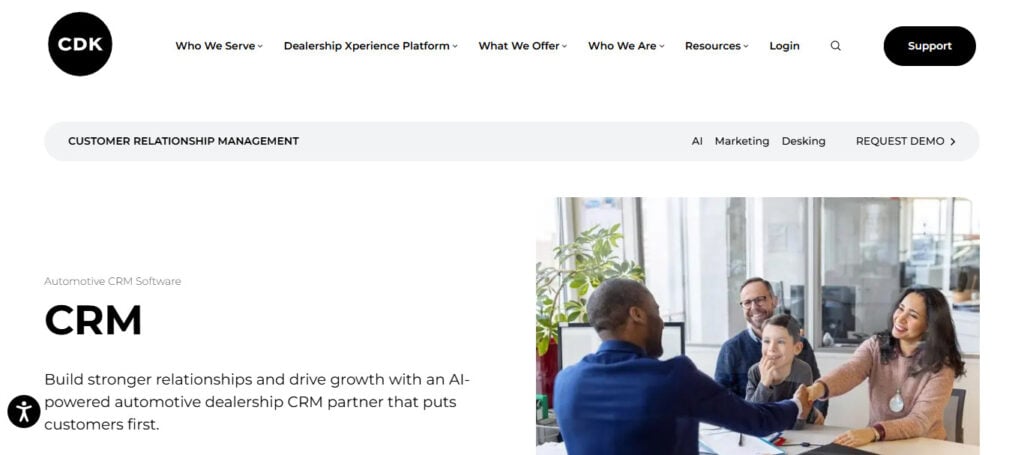The width and height of the screenshot is (1024, 455).
Task: Select the Customer Relationship Management heading
Action: (x=184, y=141)
